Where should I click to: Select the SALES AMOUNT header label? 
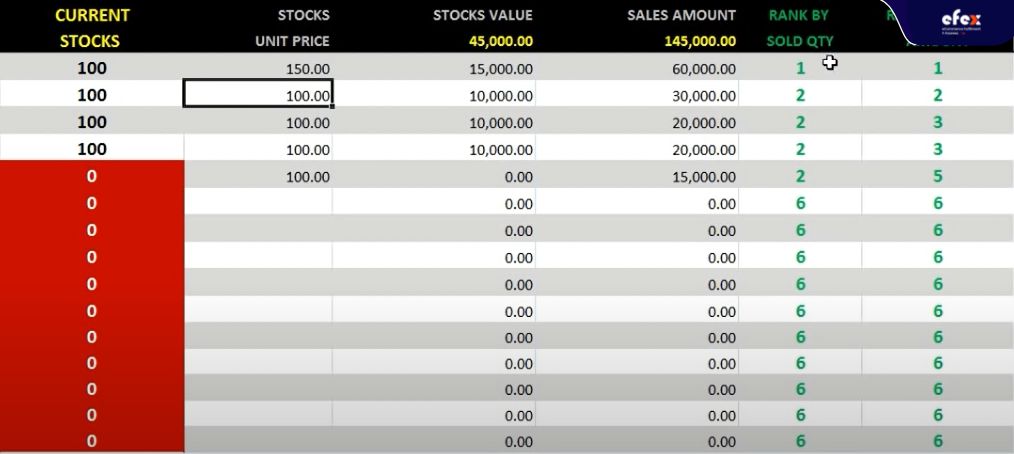(x=681, y=15)
